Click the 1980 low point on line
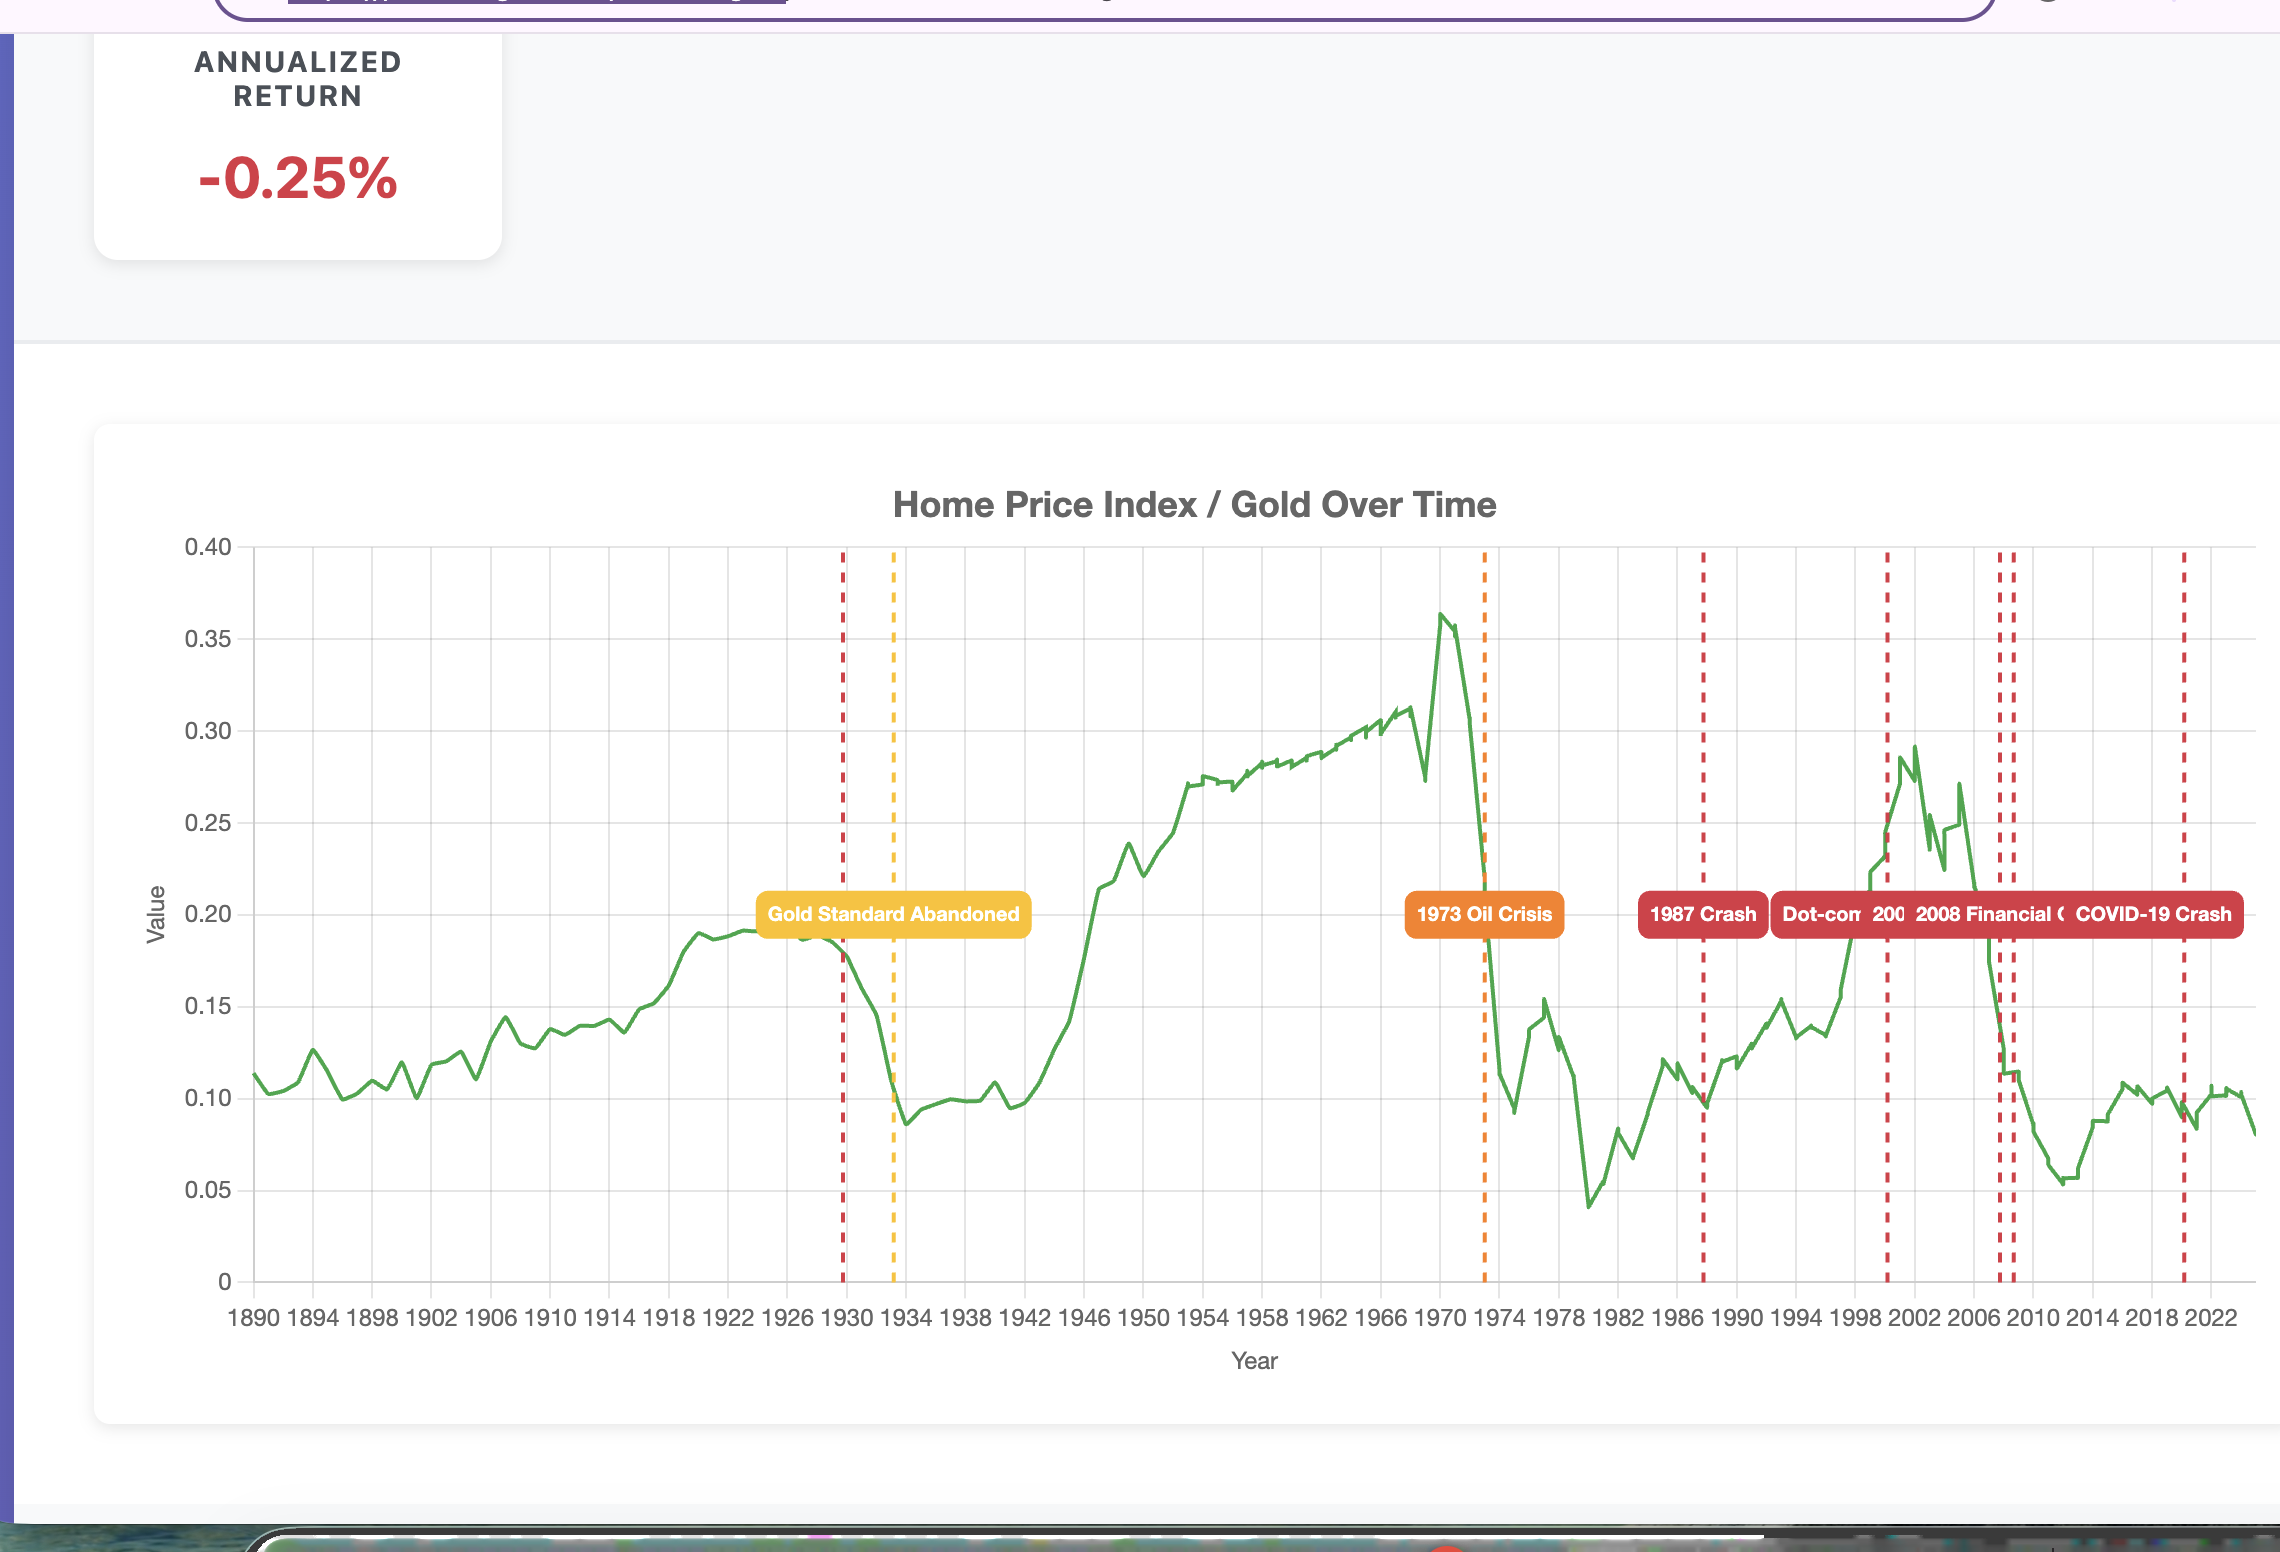 coord(1588,1206)
